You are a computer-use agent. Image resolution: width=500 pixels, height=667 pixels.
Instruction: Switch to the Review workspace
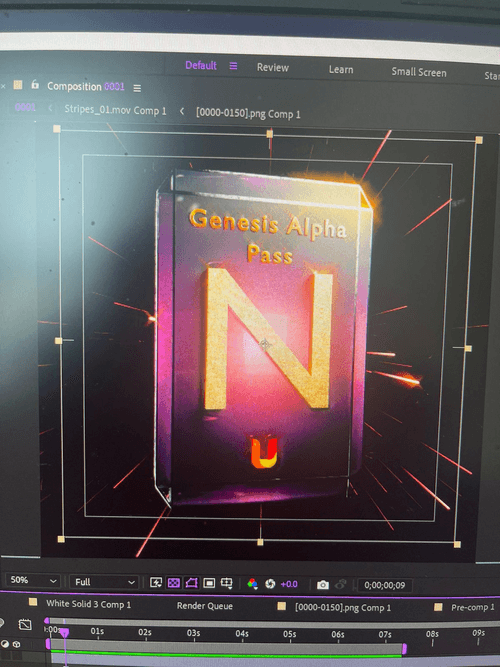pyautogui.click(x=273, y=68)
